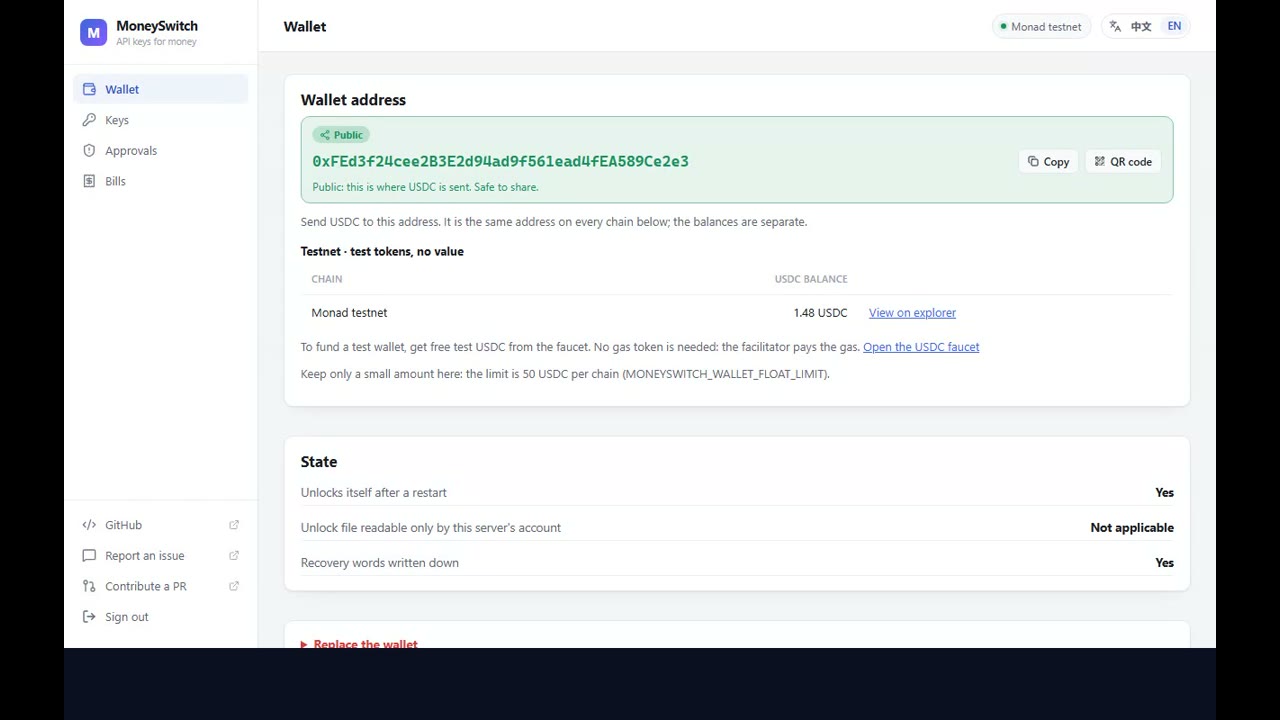The width and height of the screenshot is (1280, 720).
Task: Show the wallet QR code
Action: pos(1123,162)
